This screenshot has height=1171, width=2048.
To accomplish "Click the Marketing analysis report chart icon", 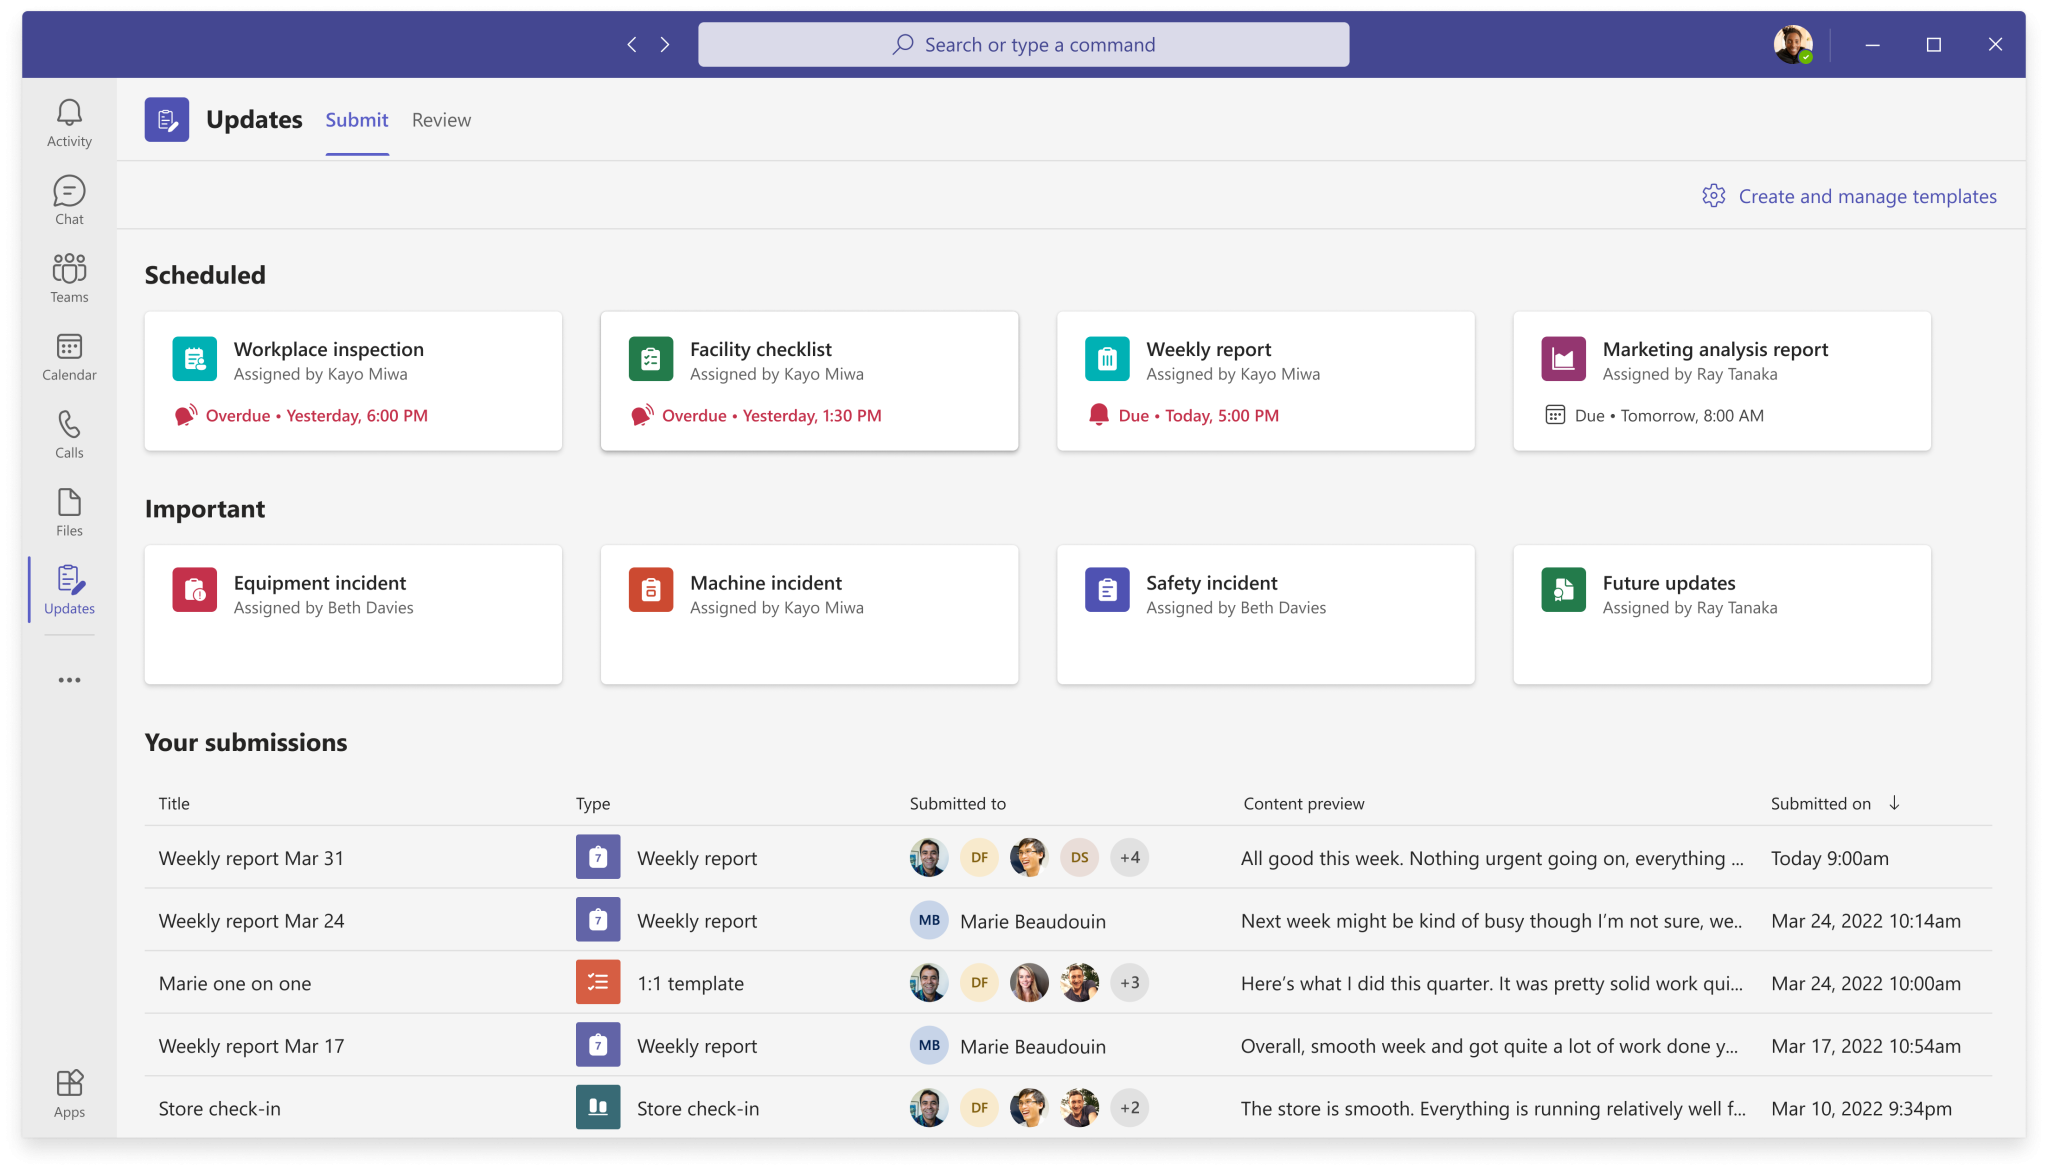I will coord(1563,359).
